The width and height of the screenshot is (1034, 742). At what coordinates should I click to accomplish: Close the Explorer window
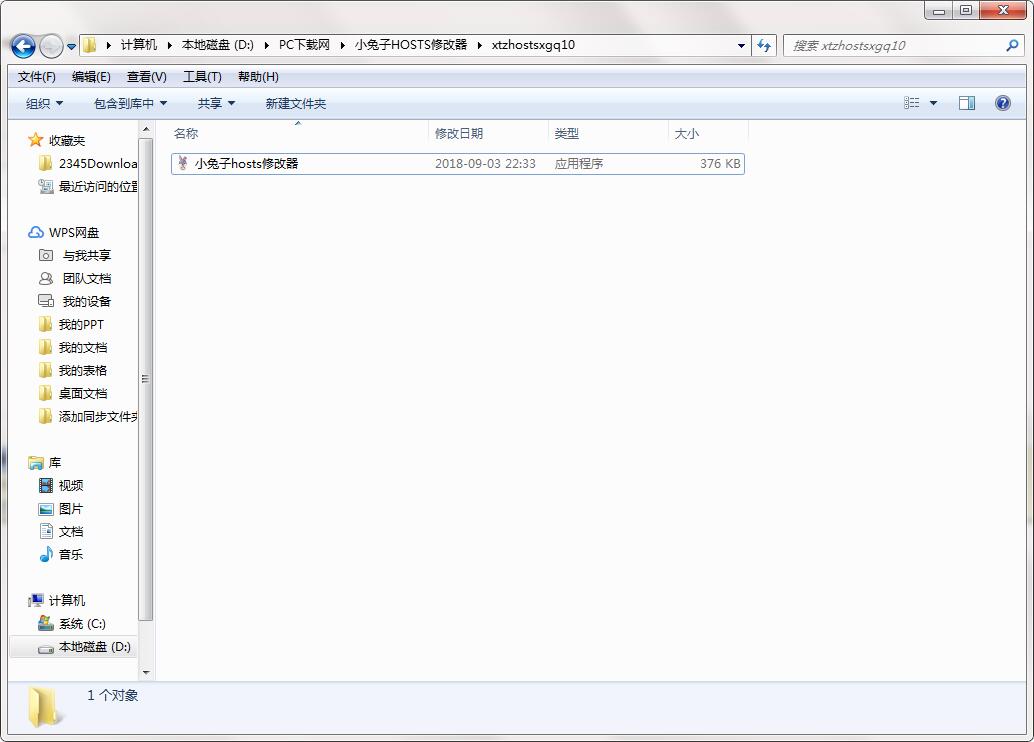[1003, 11]
